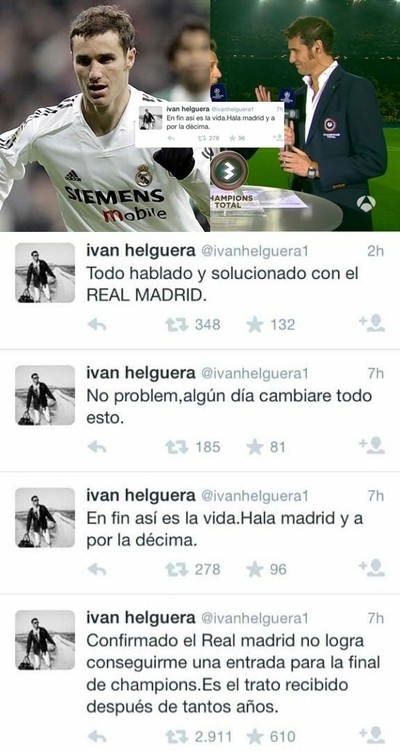
Task: Retweet the tweet showing 185 retweets
Action: 174,447
